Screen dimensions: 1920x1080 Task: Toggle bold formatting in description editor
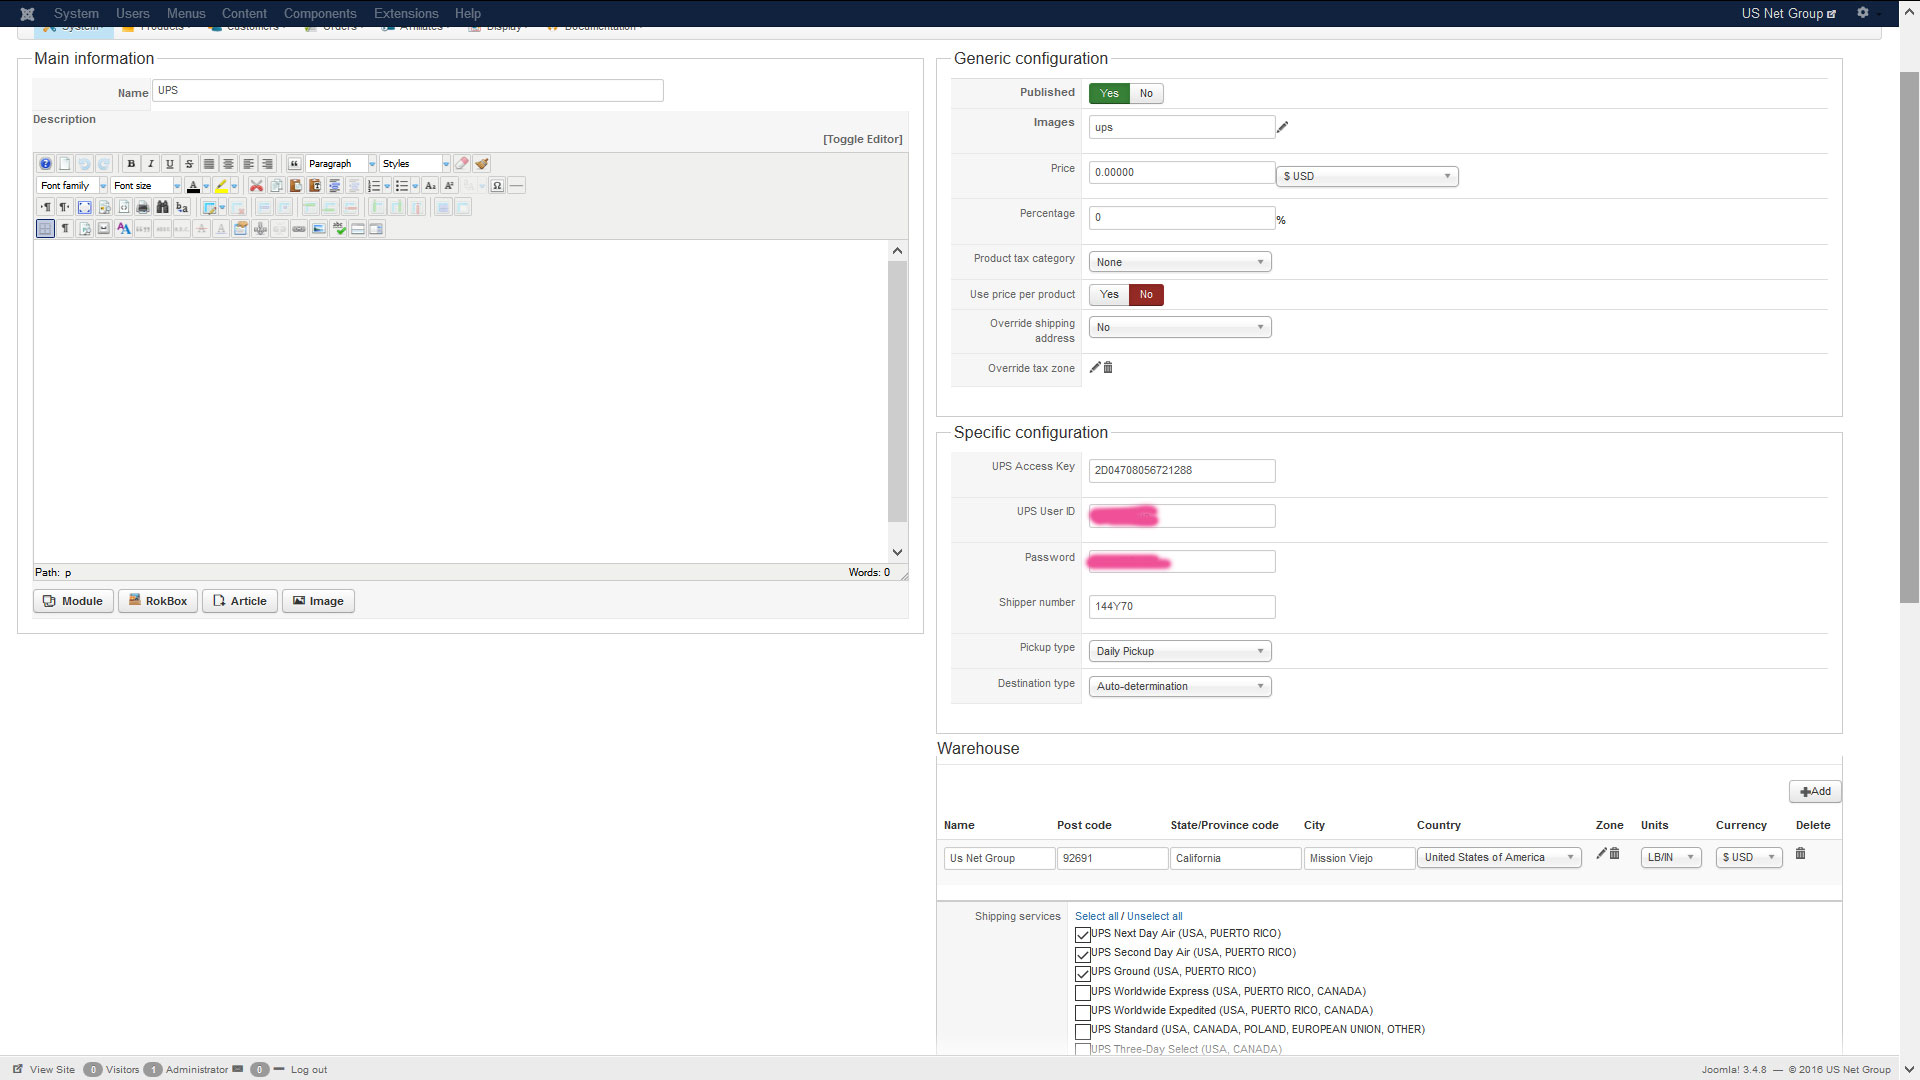[x=131, y=164]
